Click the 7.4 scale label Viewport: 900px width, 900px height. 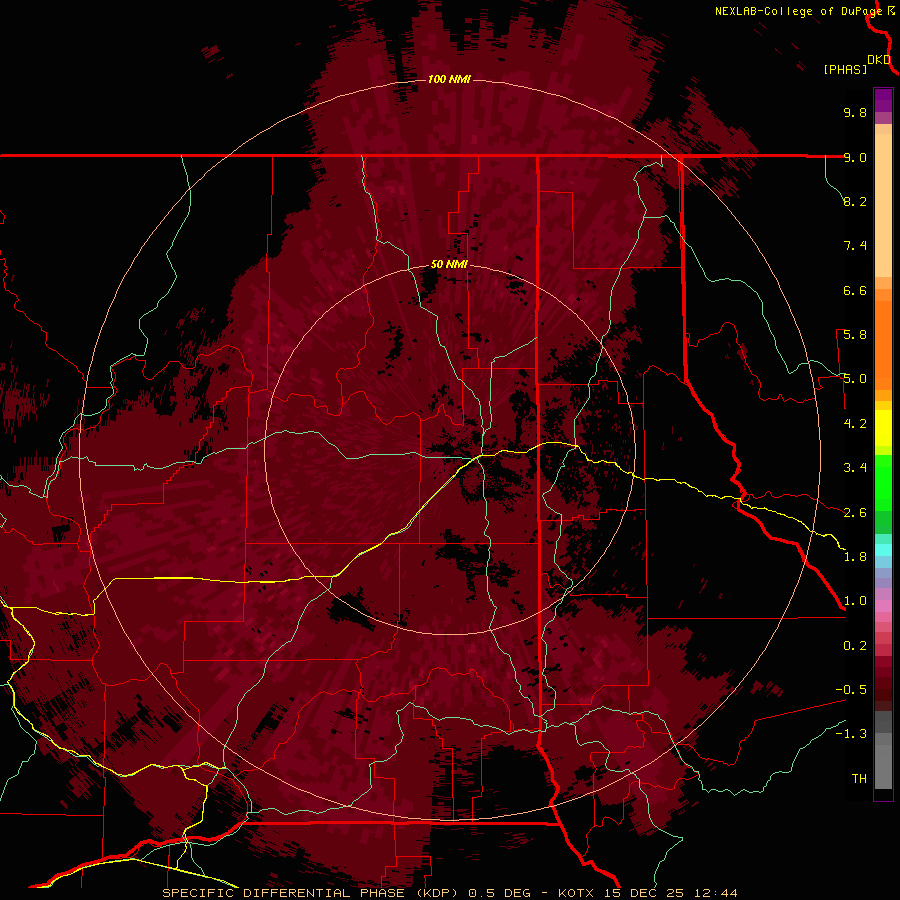coord(855,246)
